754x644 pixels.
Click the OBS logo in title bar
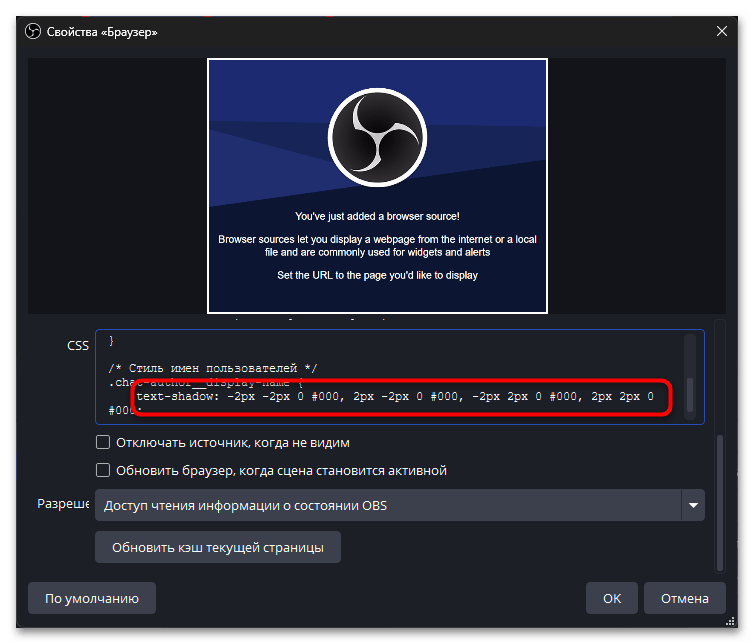[x=33, y=32]
